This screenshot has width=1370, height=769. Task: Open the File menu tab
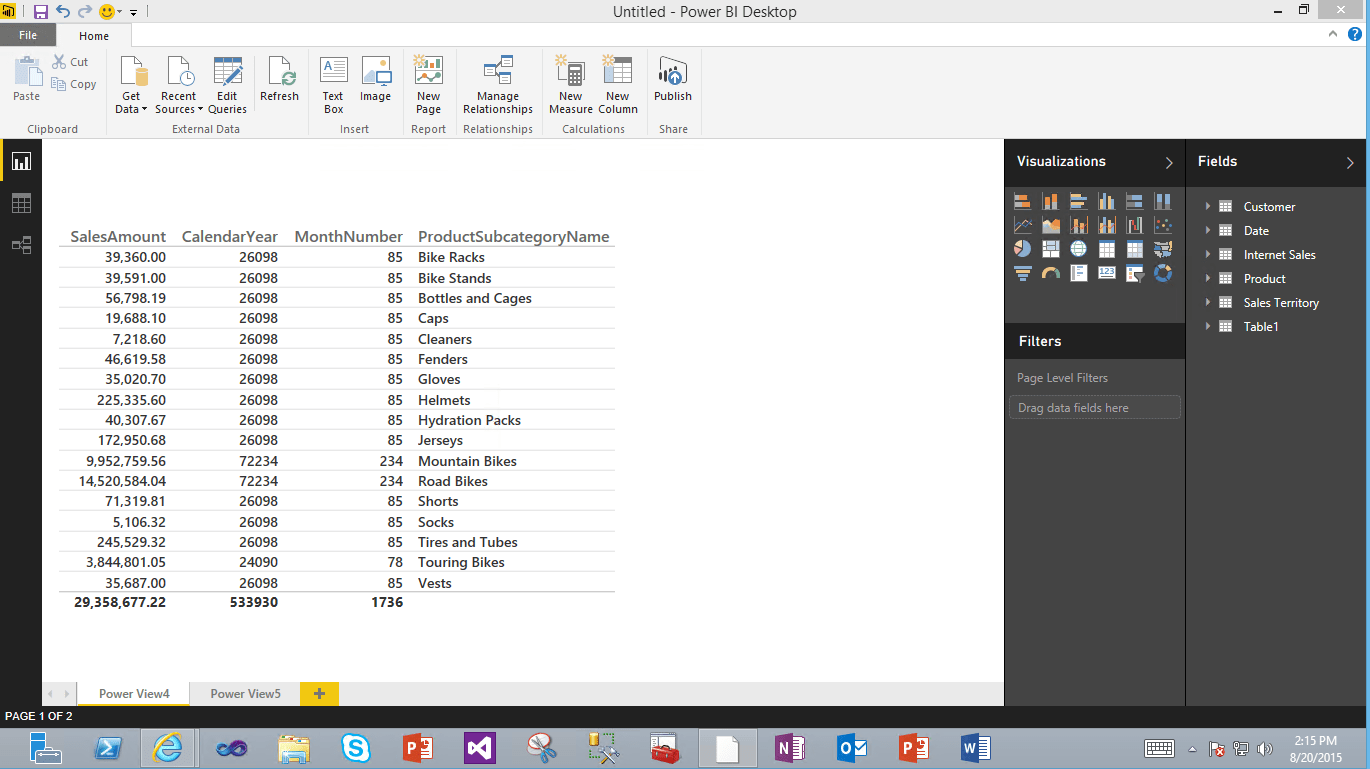[x=28, y=35]
